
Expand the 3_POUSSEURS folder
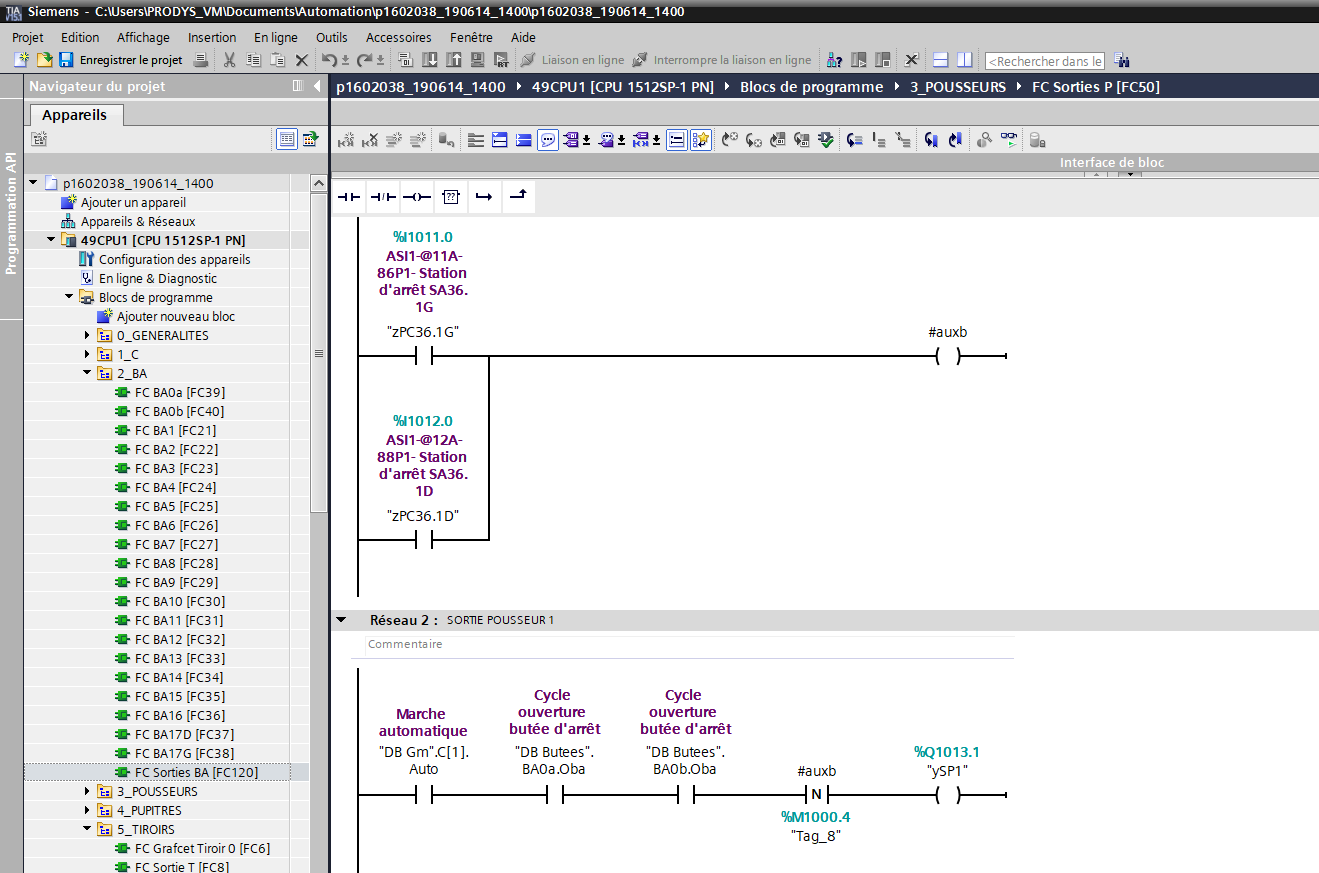point(87,791)
